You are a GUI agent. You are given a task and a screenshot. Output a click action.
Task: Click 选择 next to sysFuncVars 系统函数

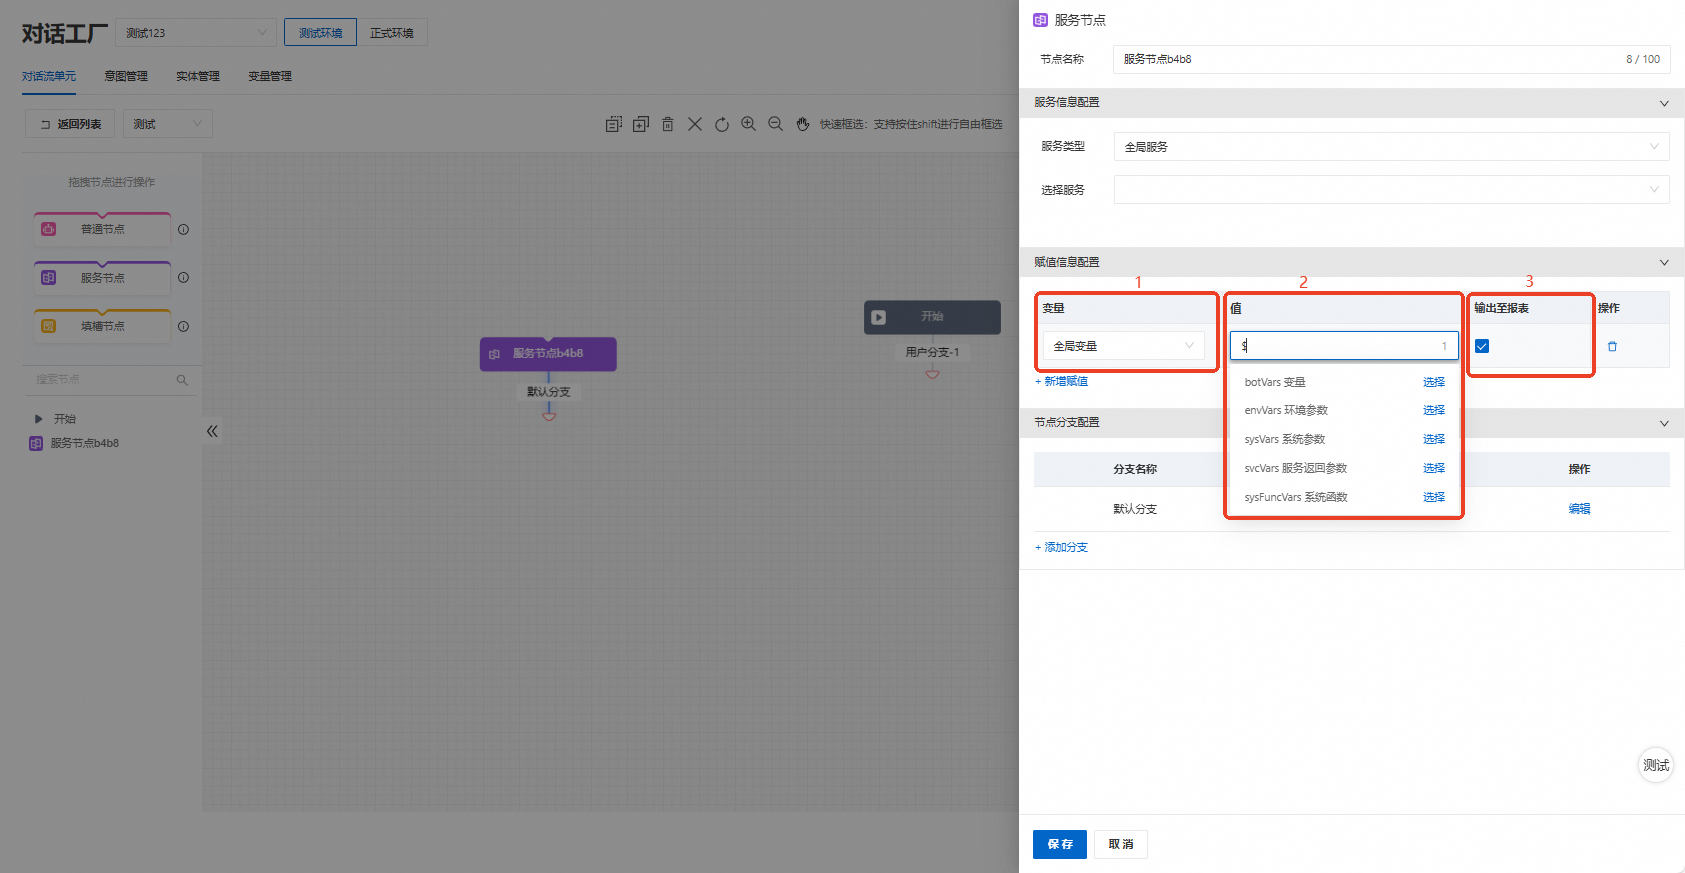pyautogui.click(x=1434, y=497)
